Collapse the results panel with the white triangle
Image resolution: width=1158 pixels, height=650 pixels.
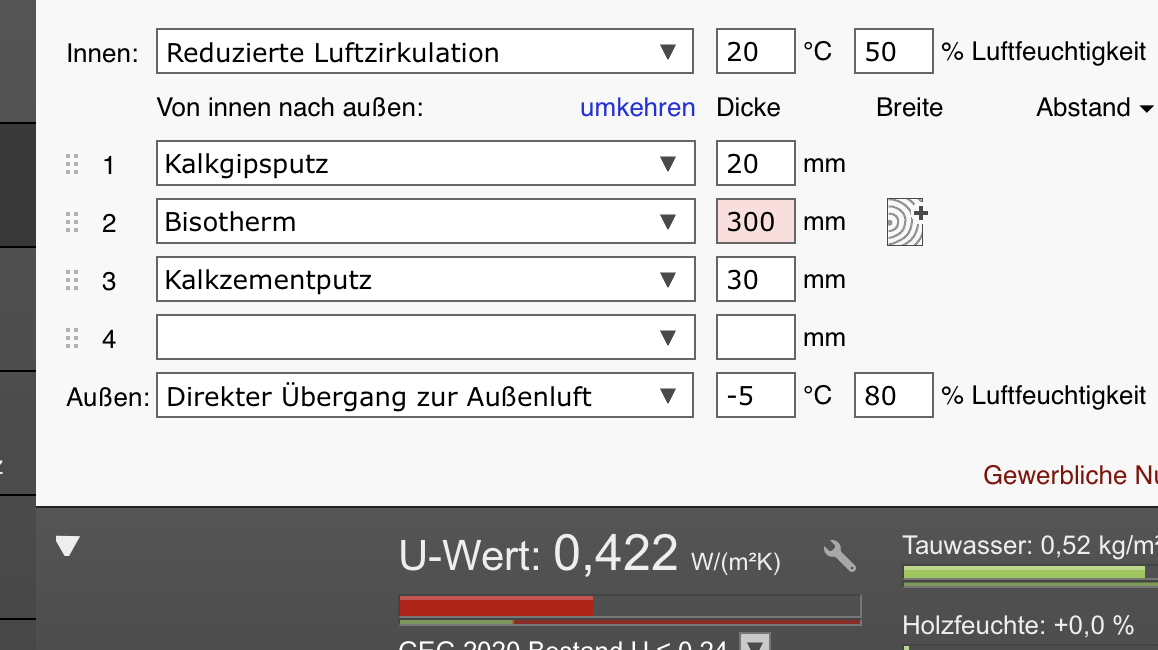click(x=67, y=546)
